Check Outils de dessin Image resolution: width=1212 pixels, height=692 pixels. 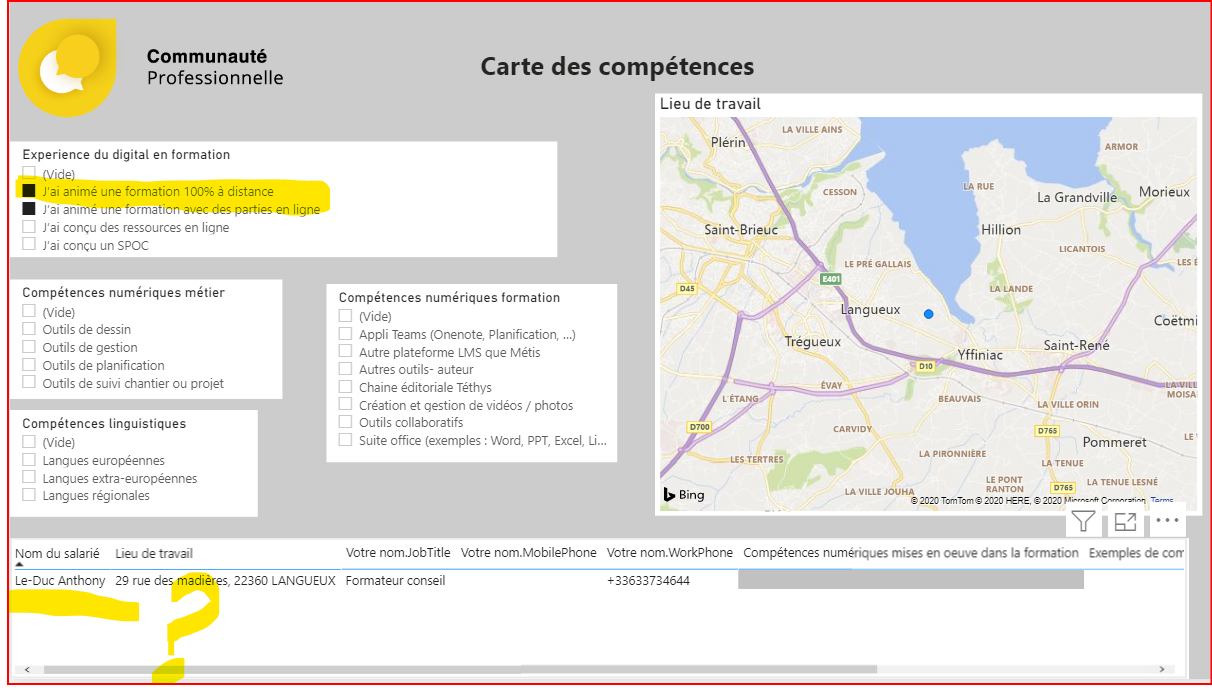pos(29,329)
